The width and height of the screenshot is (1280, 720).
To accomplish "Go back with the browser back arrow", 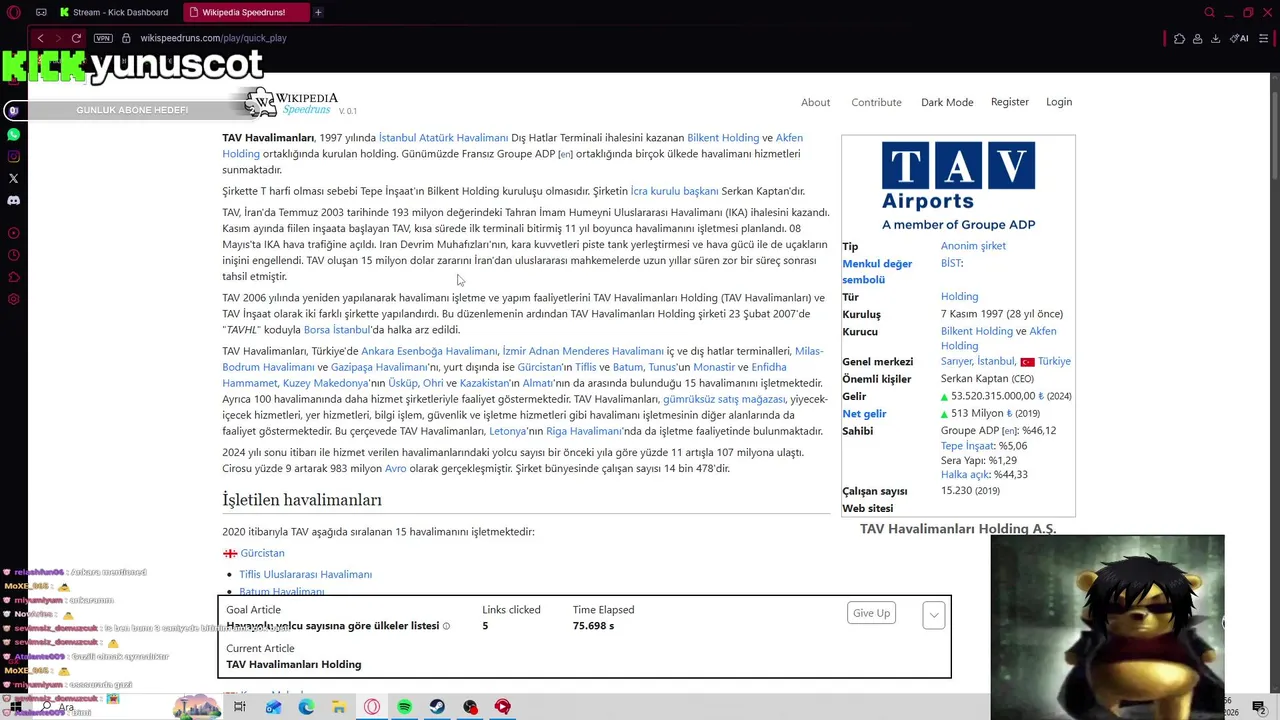I will click(x=40, y=38).
